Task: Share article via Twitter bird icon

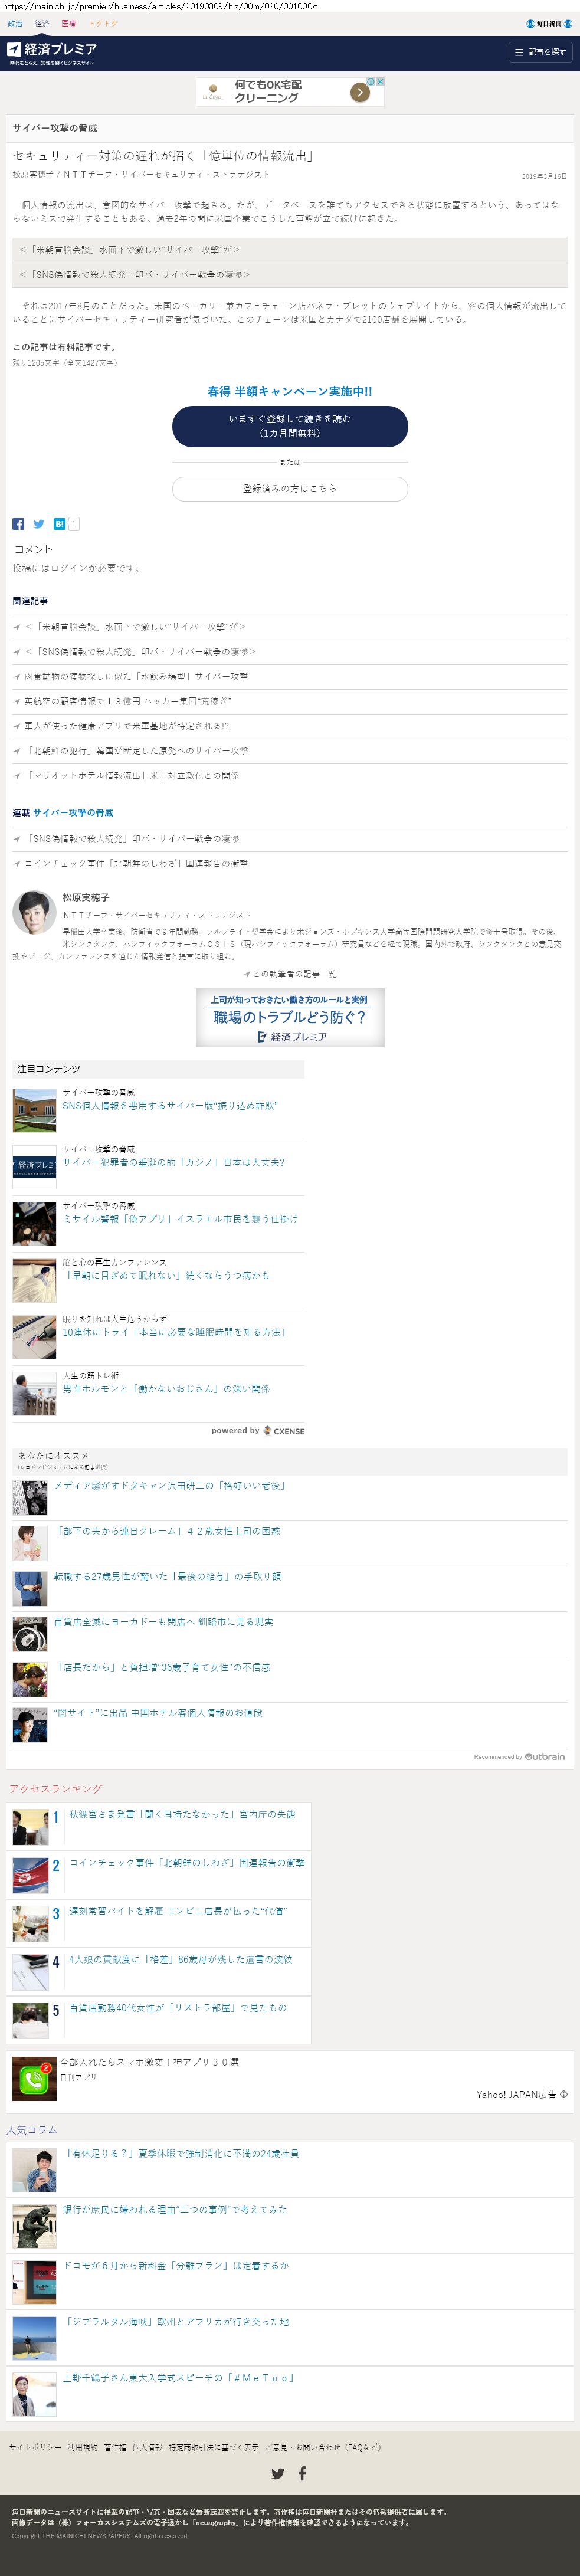Action: click(39, 524)
